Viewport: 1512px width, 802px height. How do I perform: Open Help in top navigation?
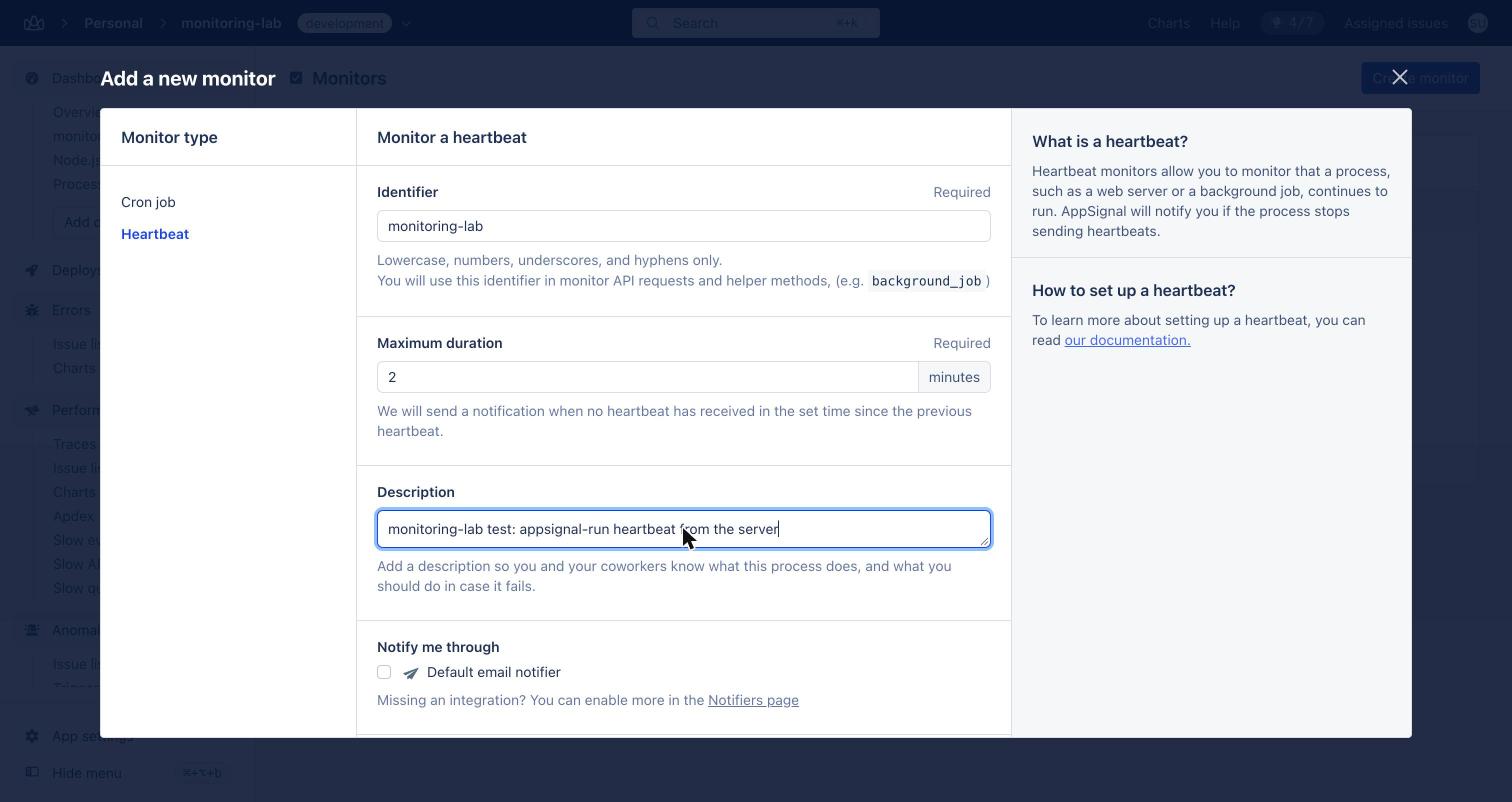coord(1224,23)
